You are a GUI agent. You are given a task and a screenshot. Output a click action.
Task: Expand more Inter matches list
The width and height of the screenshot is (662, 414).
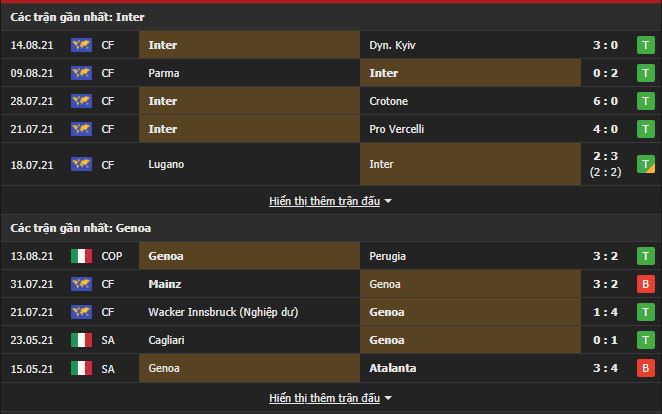click(x=330, y=201)
